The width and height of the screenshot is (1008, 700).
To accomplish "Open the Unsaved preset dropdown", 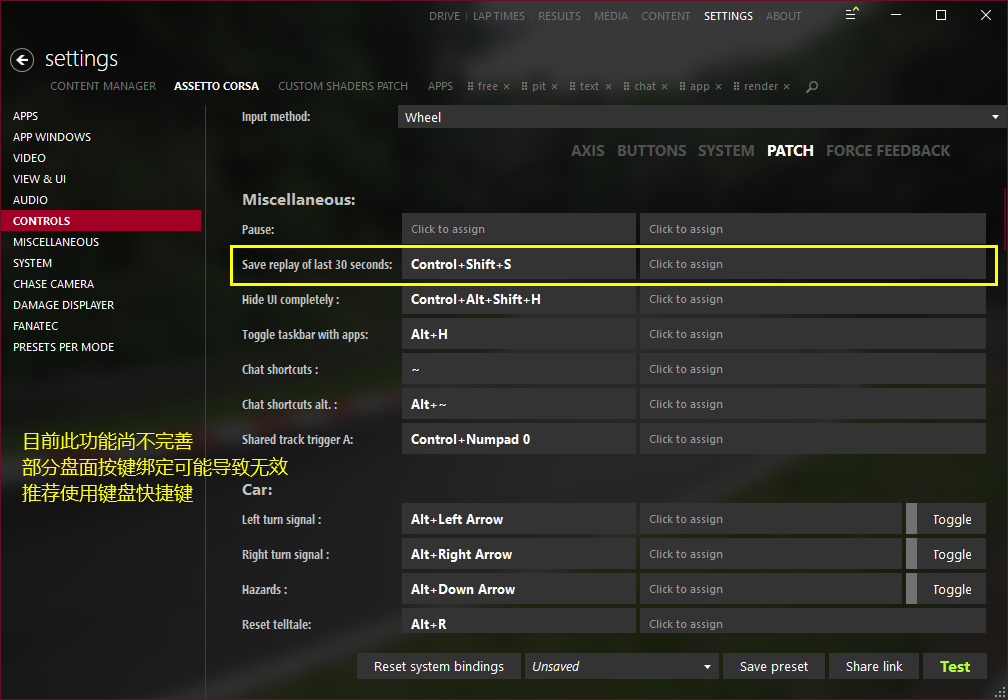I will point(622,667).
